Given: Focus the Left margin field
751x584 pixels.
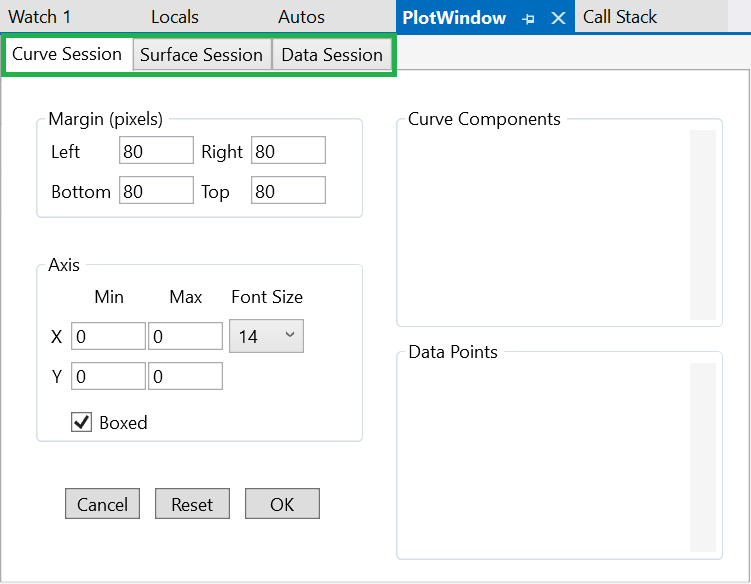Looking at the screenshot, I should (156, 150).
